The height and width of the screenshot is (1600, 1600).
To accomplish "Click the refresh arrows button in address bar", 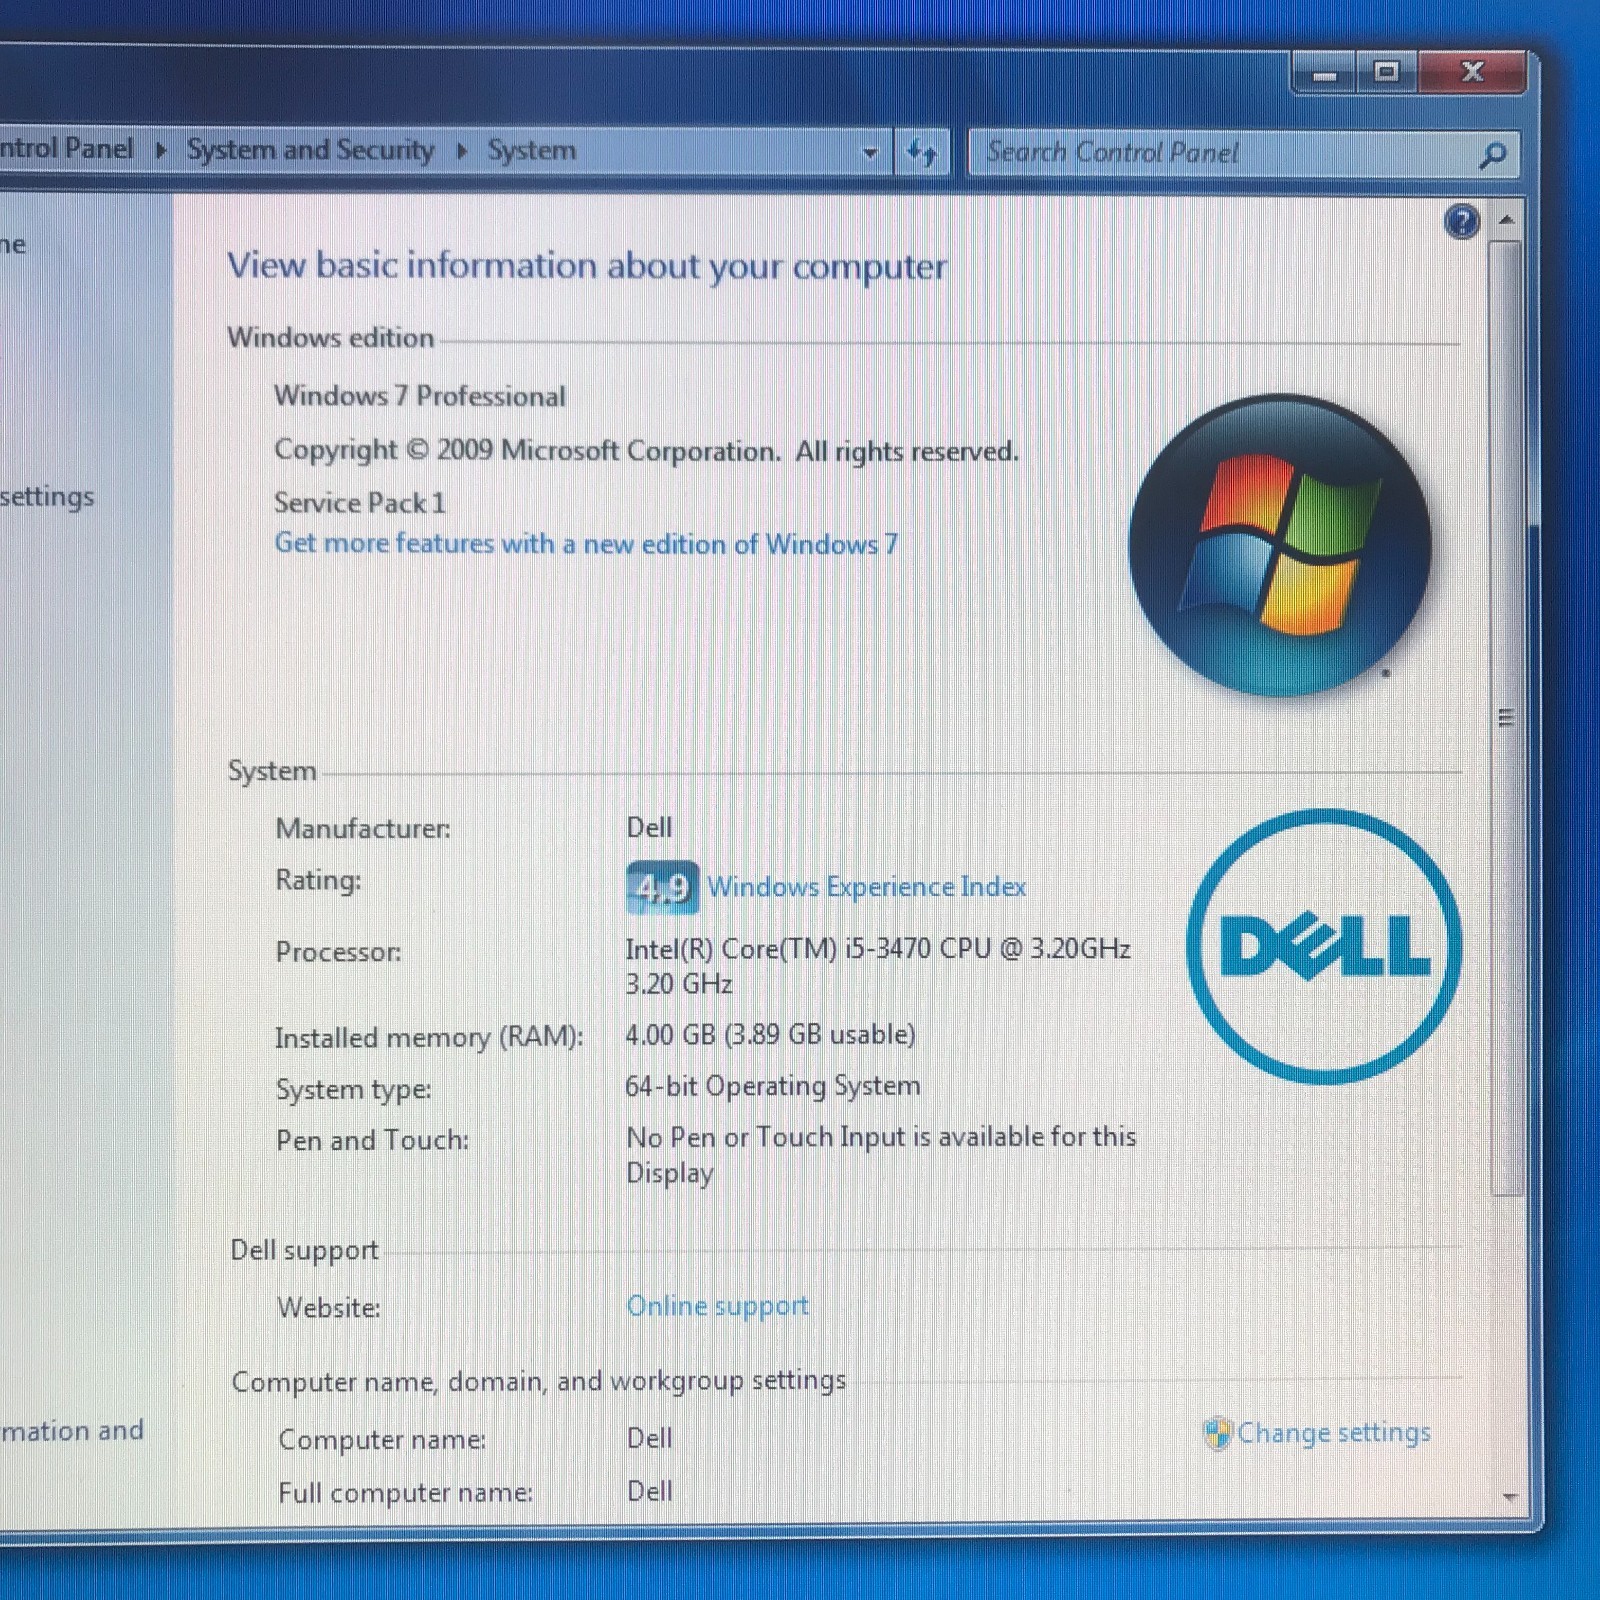I will click(x=921, y=153).
